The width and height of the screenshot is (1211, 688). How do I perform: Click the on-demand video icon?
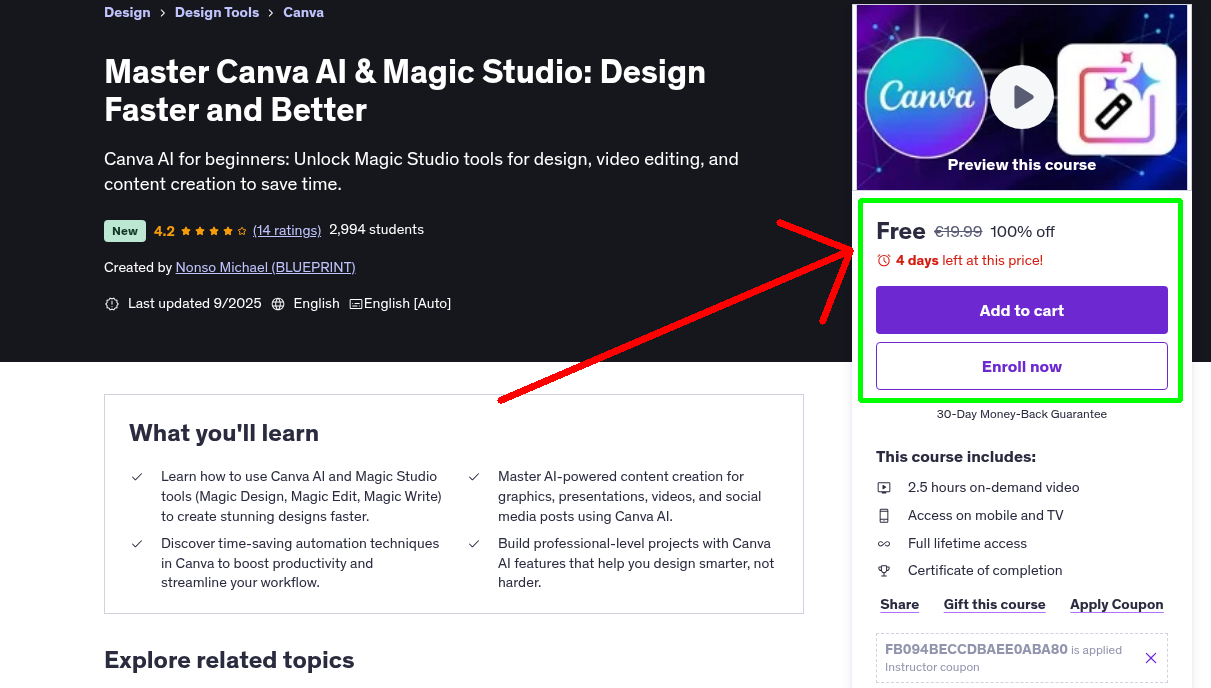pos(884,488)
